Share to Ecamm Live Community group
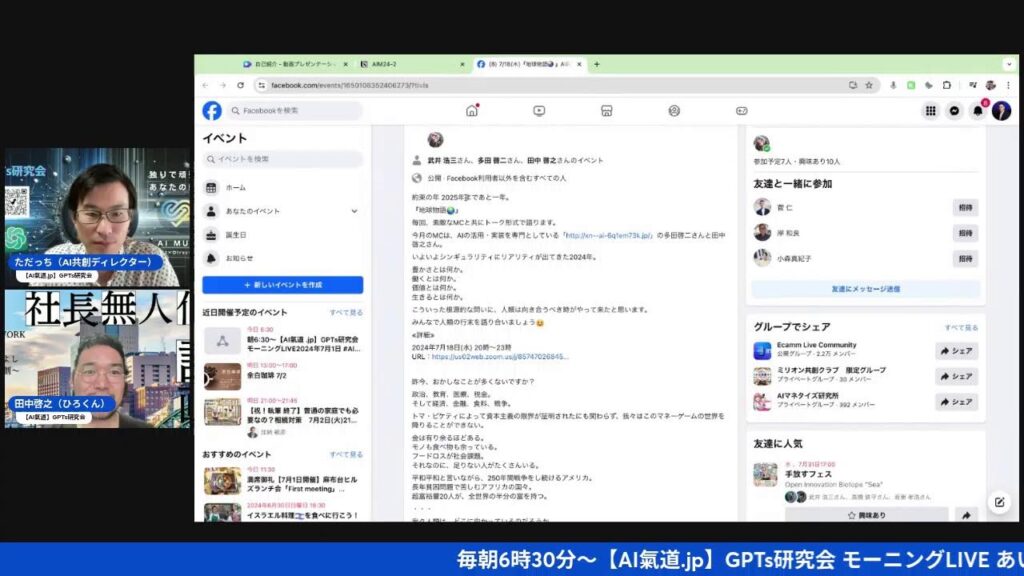 (x=956, y=351)
